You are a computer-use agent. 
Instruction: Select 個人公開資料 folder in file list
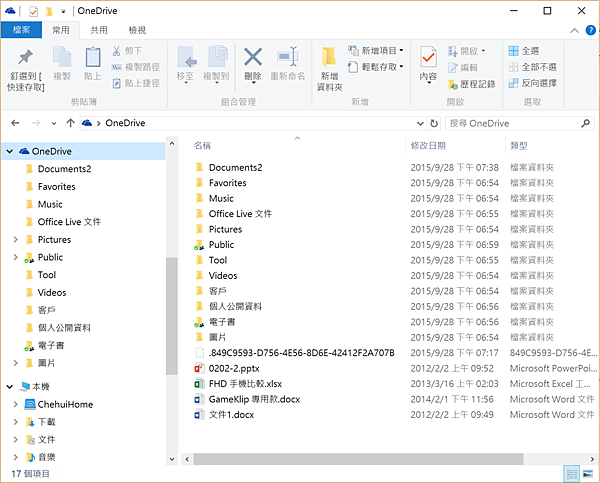235,307
